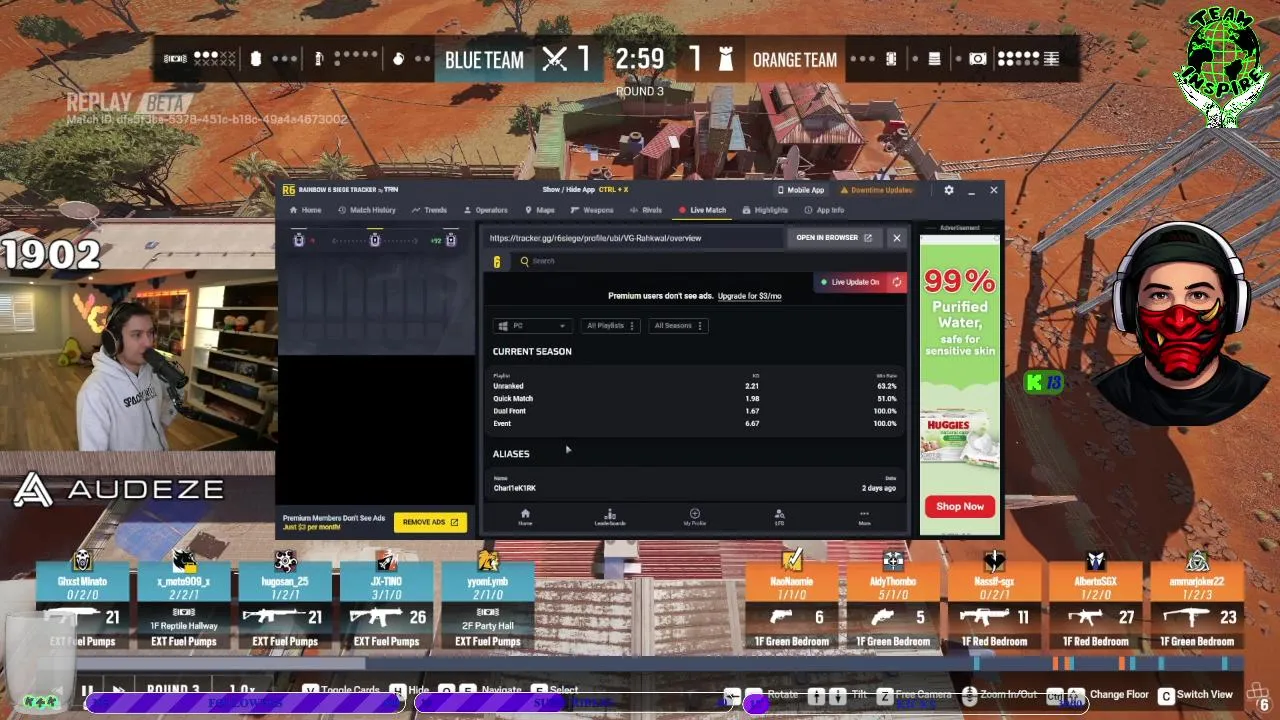Image resolution: width=1280 pixels, height=720 pixels.
Task: Open the Maps tab
Action: point(539,210)
